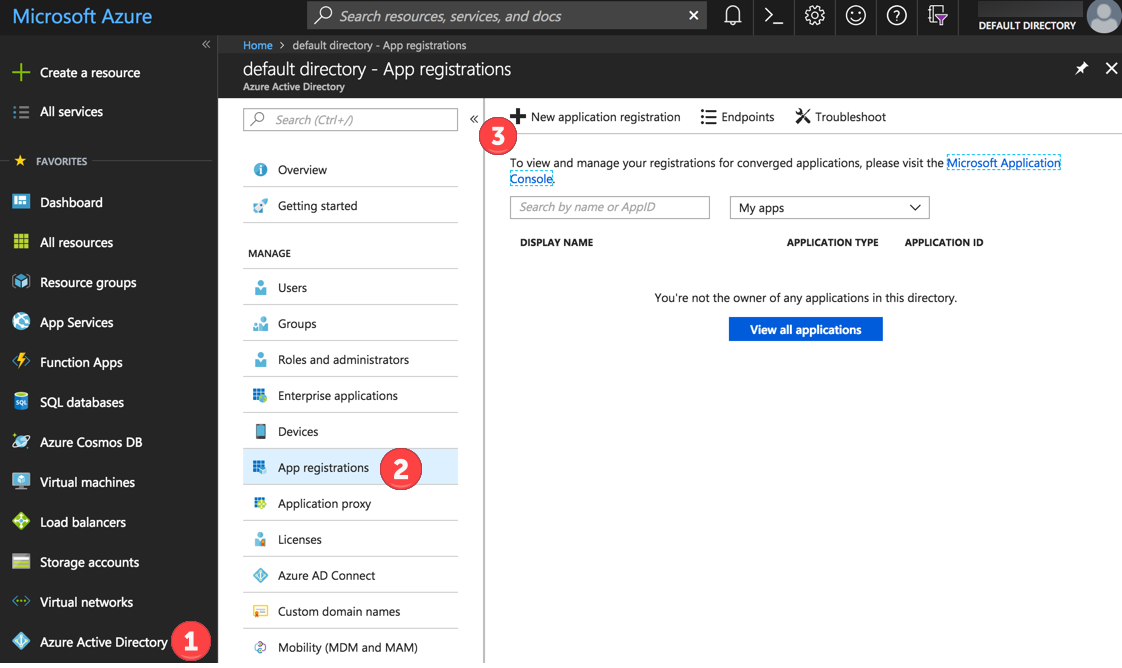
Task: Open the help question mark menu
Action: pyautogui.click(x=896, y=16)
